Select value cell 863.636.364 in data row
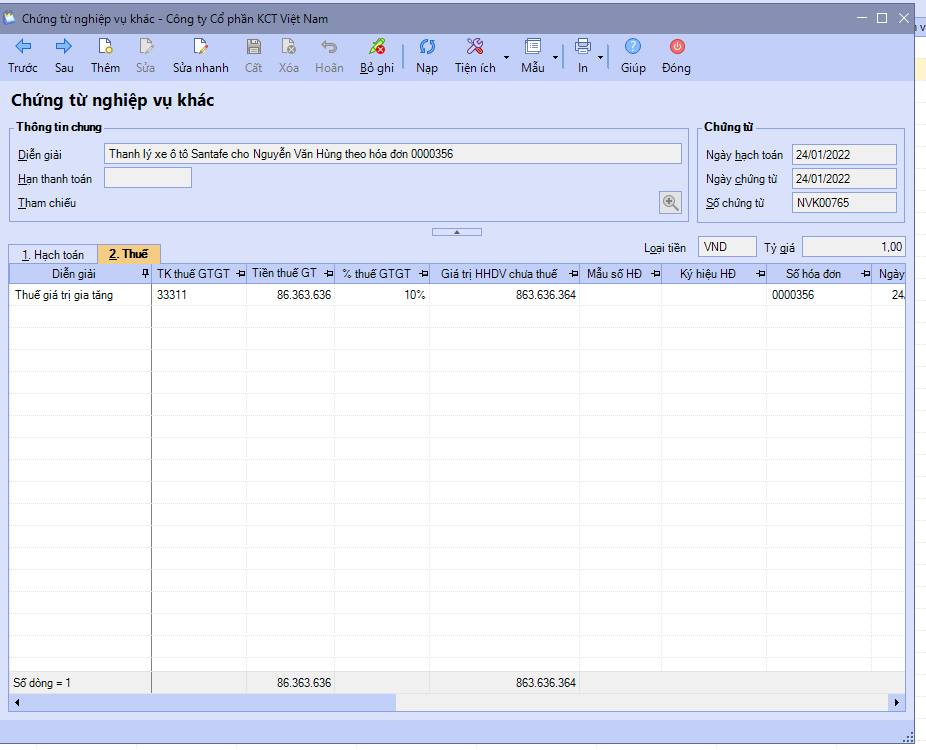926x750 pixels. pos(504,295)
